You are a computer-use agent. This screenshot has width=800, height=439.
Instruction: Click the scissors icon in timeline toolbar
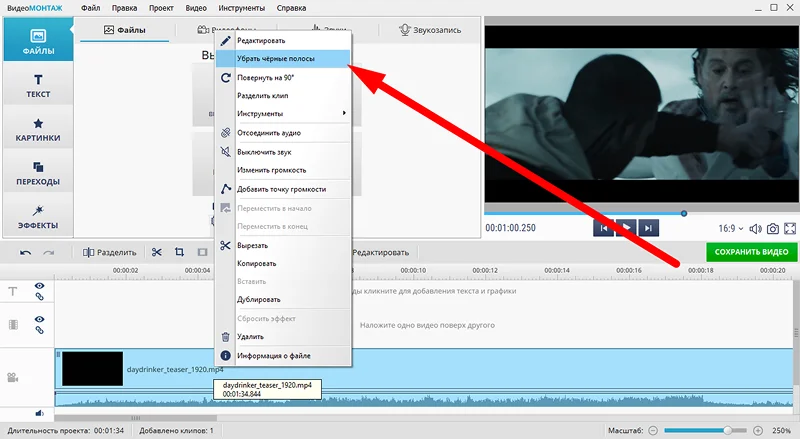[x=157, y=252]
